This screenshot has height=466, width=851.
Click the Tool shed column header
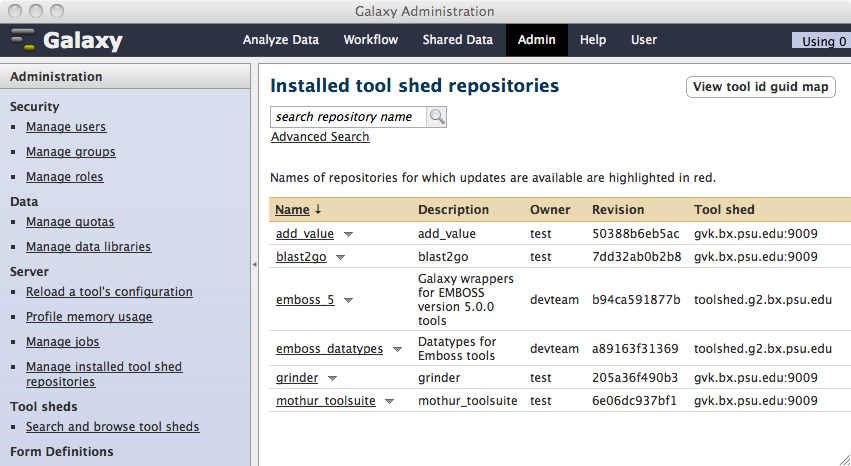tap(724, 210)
